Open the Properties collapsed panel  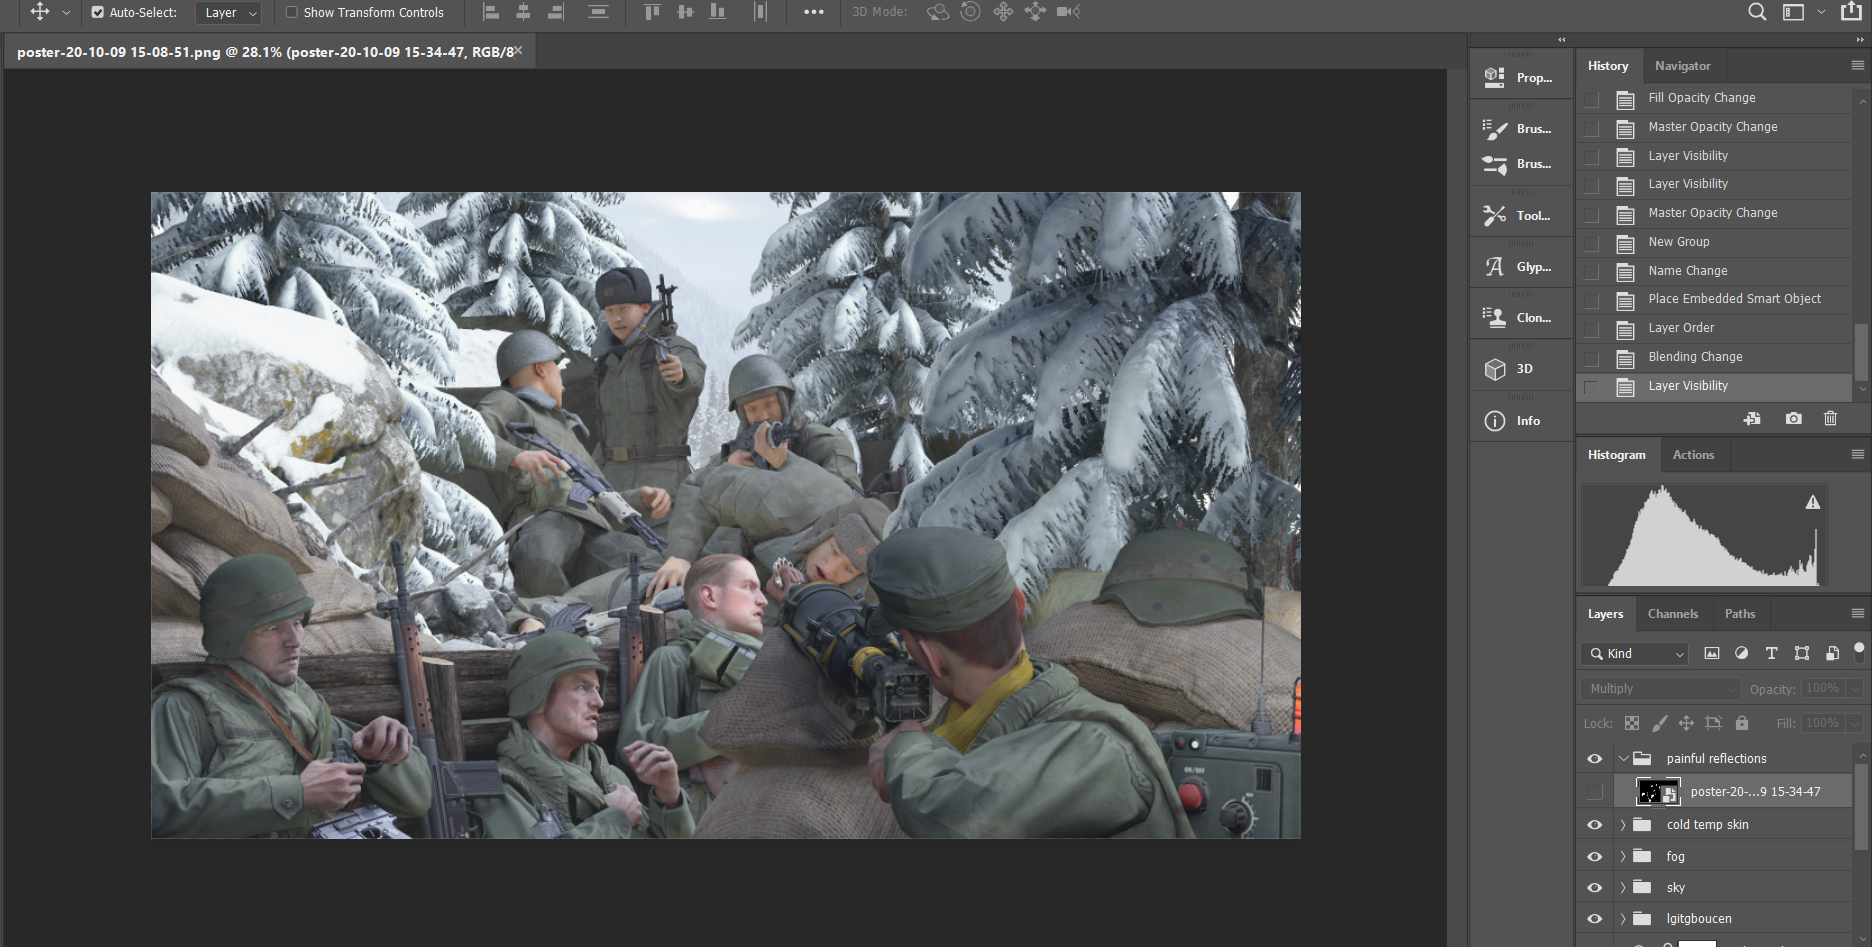(1520, 78)
